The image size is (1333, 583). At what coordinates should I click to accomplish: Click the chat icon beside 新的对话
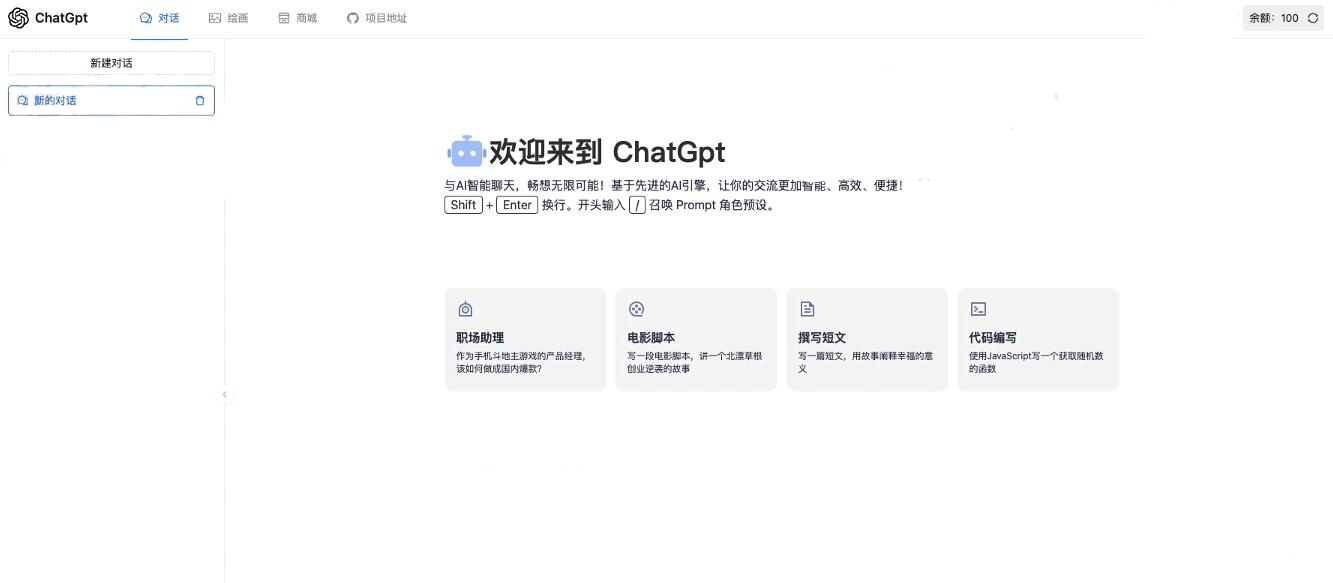23,100
